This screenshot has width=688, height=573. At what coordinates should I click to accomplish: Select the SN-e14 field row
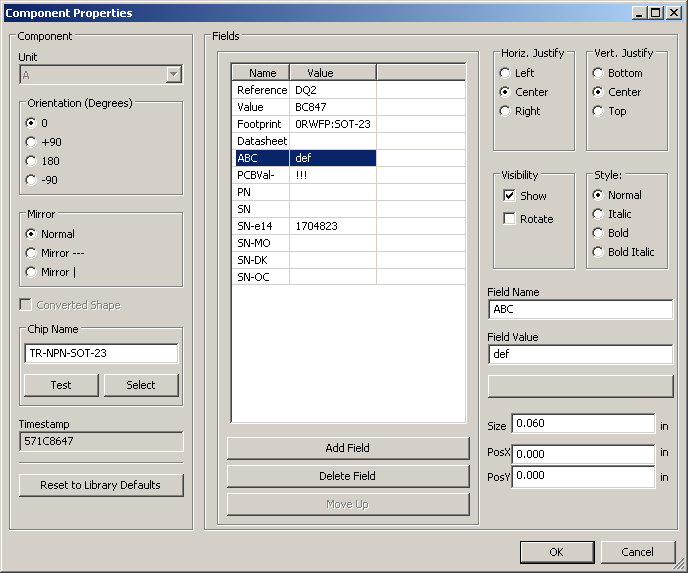(348, 226)
